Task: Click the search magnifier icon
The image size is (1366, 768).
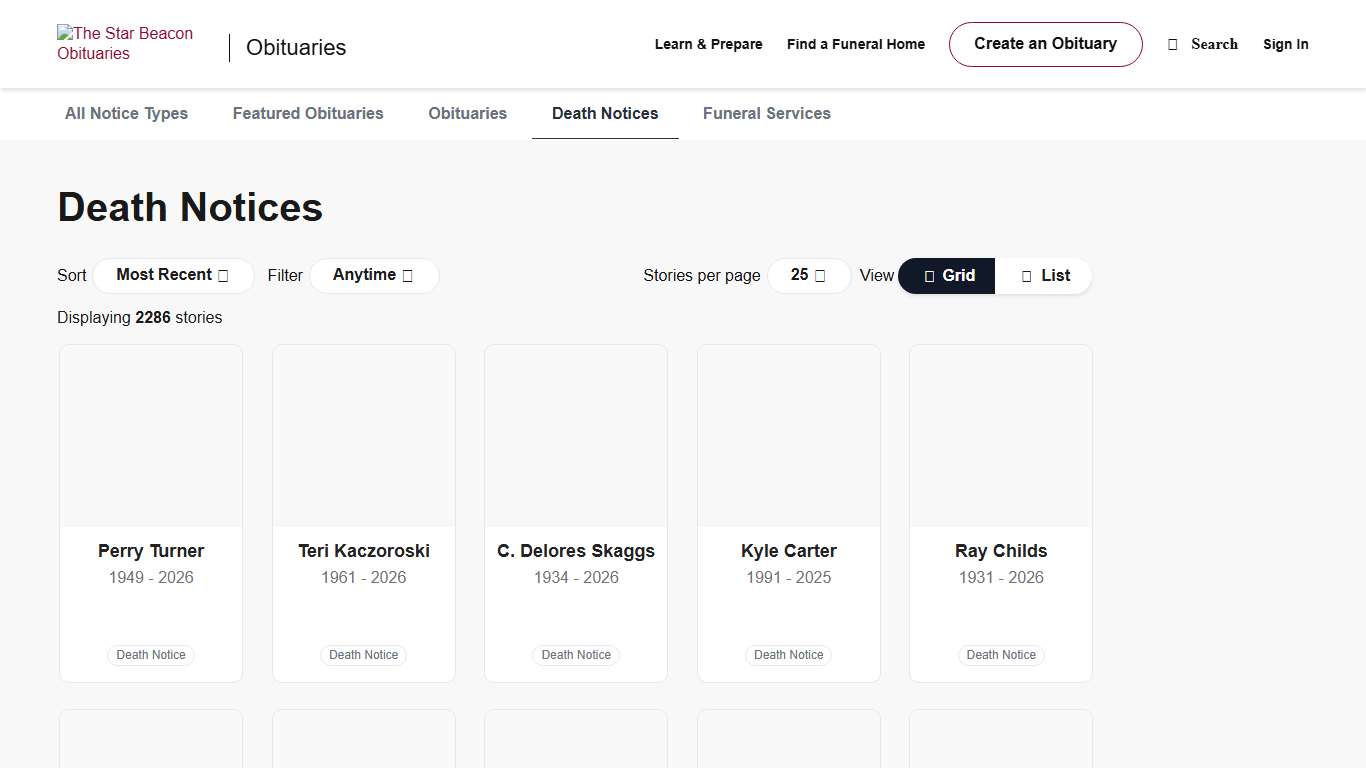Action: click(x=1173, y=44)
